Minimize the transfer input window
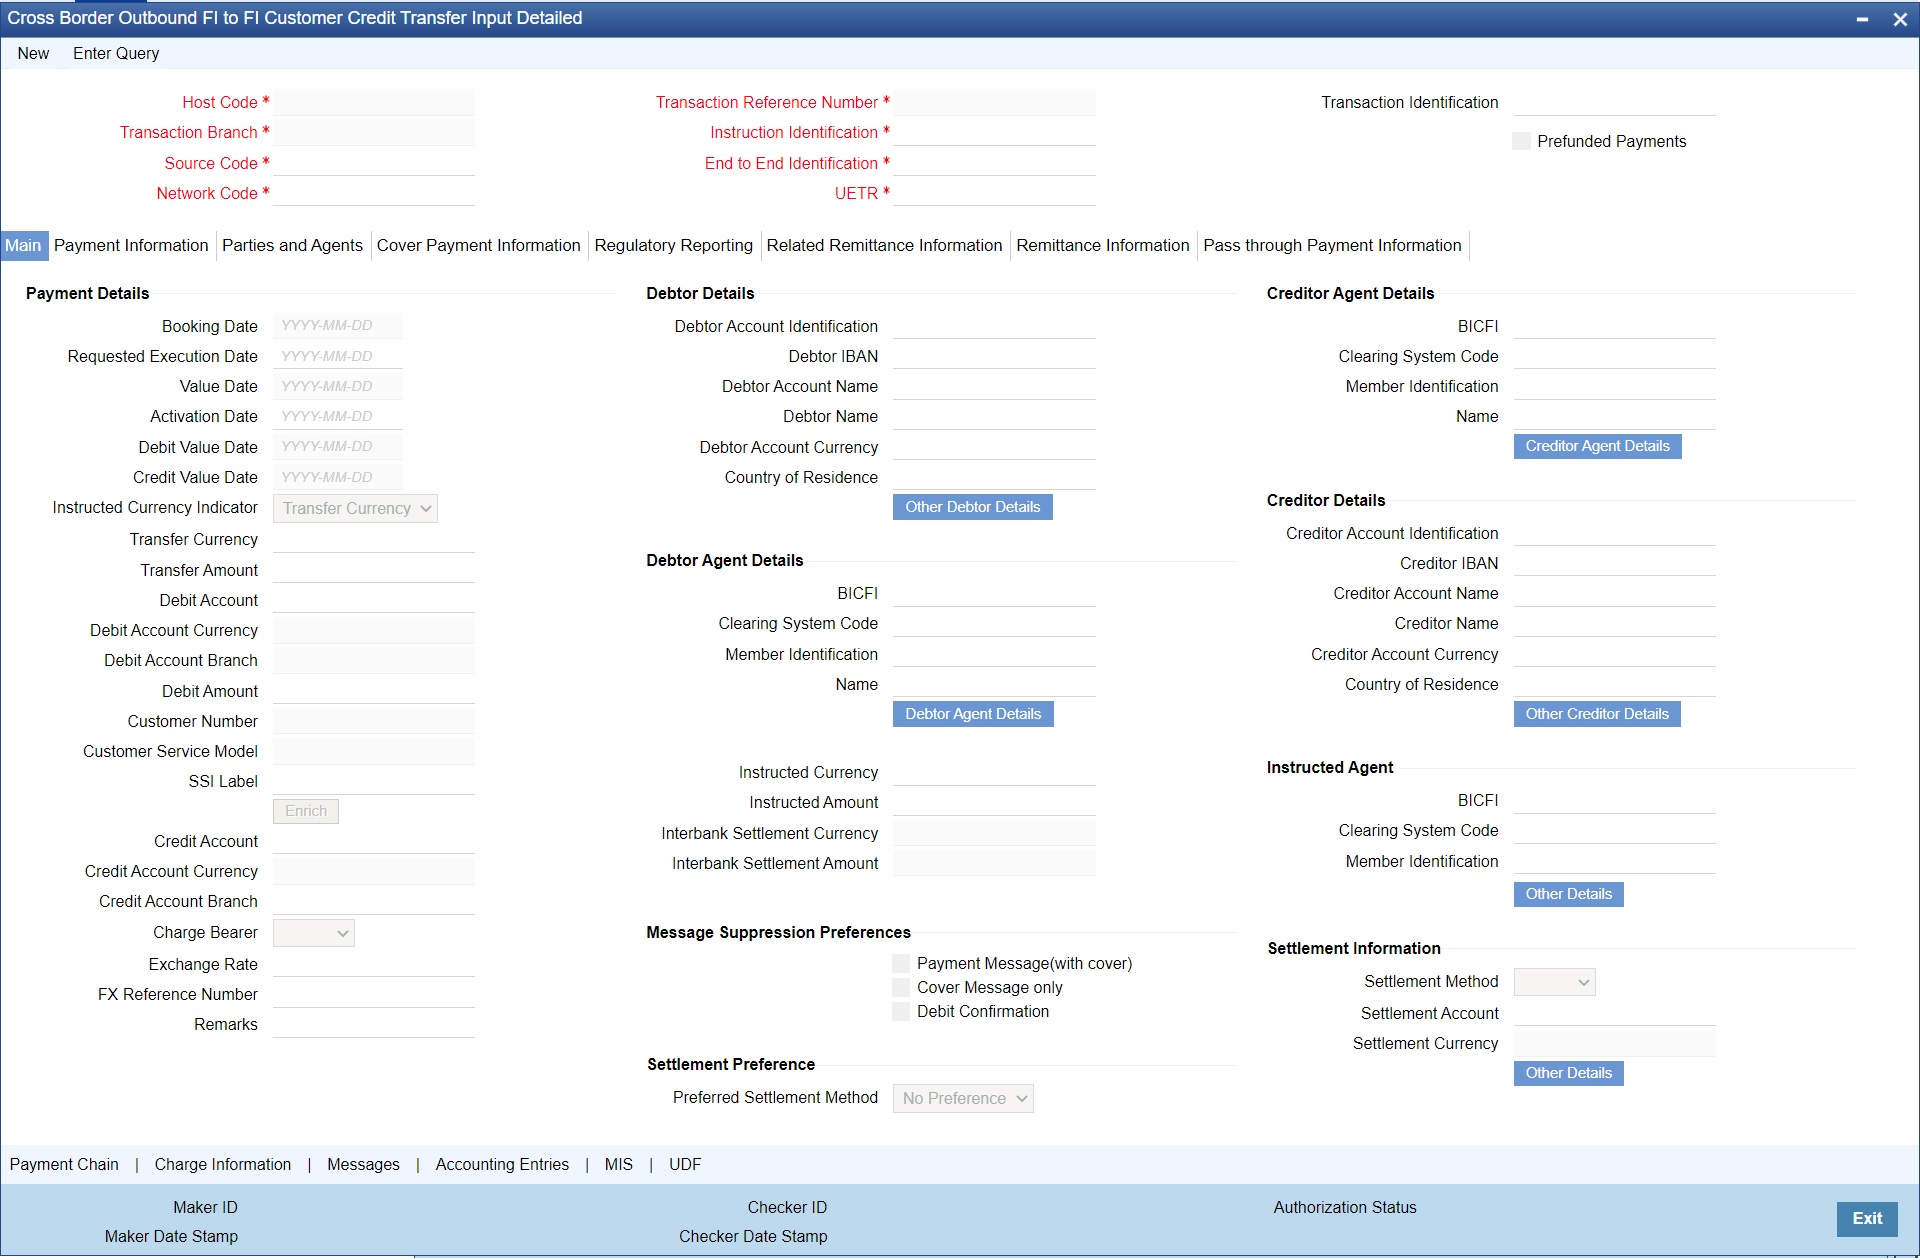This screenshot has height=1260, width=1920. coord(1862,19)
